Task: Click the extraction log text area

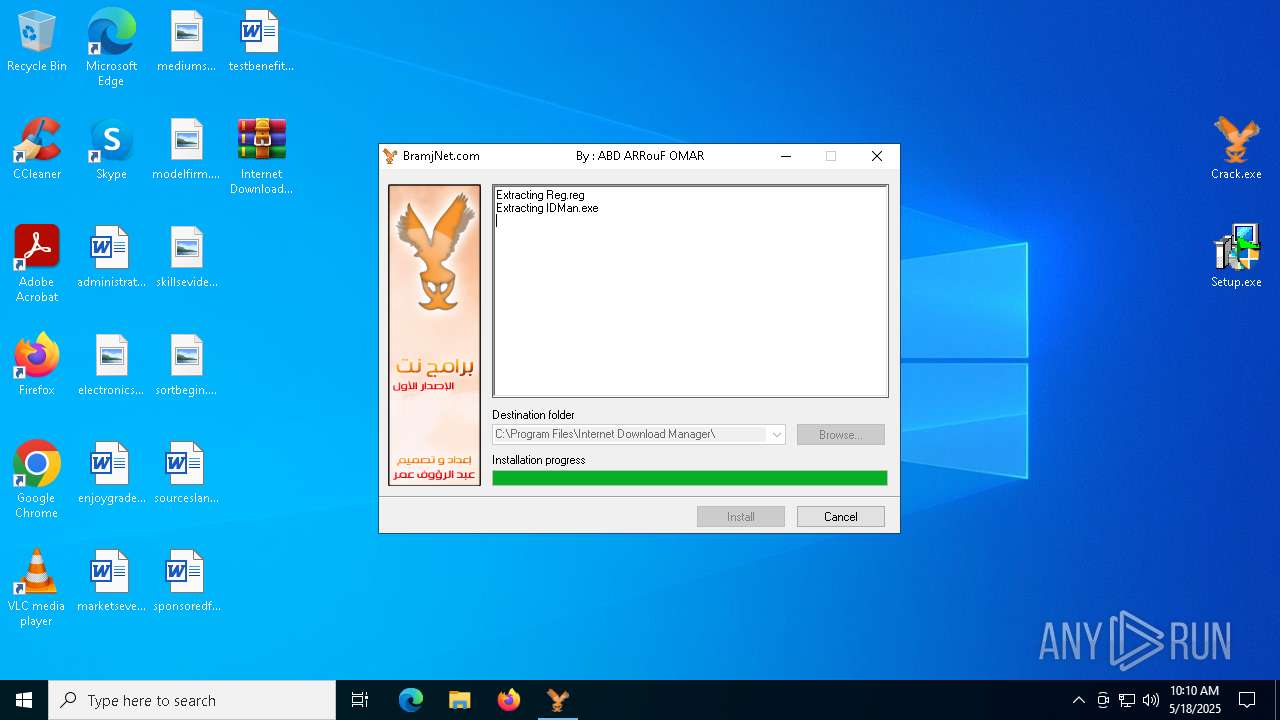Action: pyautogui.click(x=690, y=291)
